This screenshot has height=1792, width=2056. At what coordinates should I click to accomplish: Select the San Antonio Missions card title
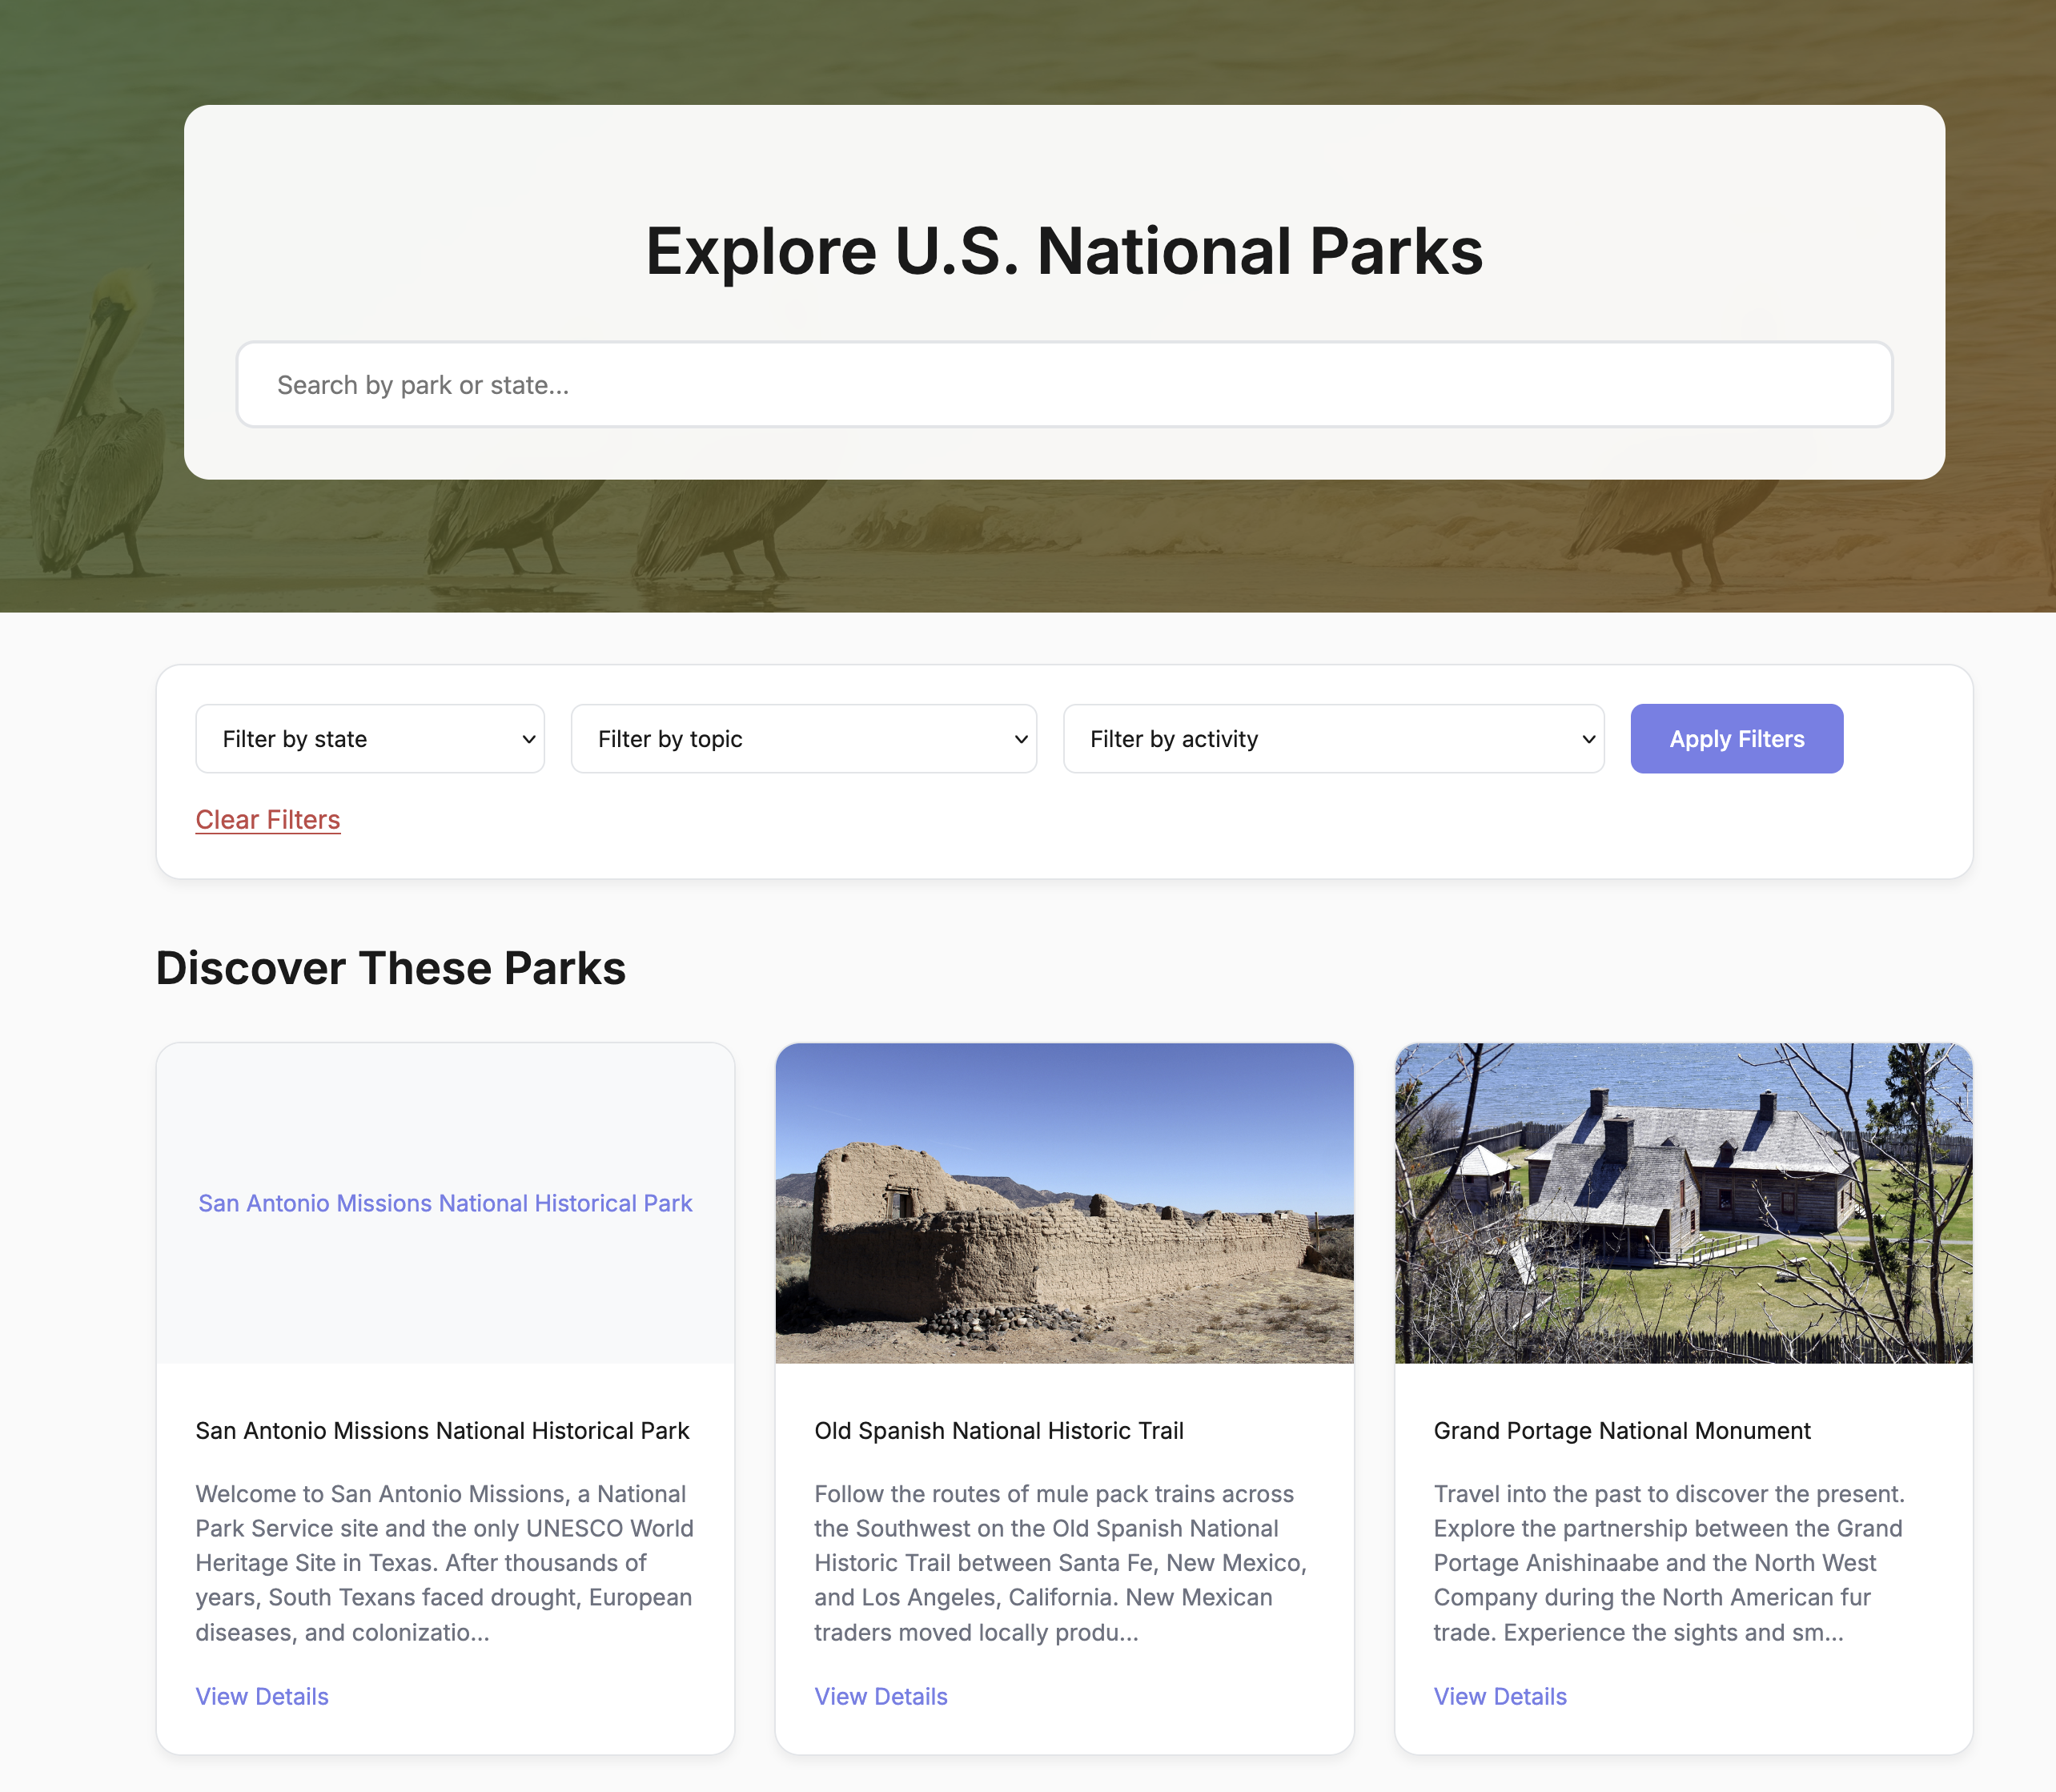point(442,1431)
